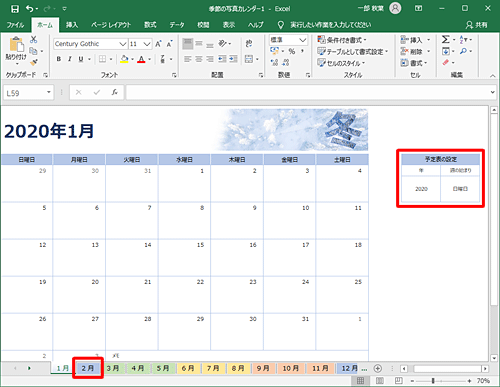Click the Copy icon in the clipboard group
Image resolution: width=500 pixels, height=387 pixels.
[x=33, y=51]
